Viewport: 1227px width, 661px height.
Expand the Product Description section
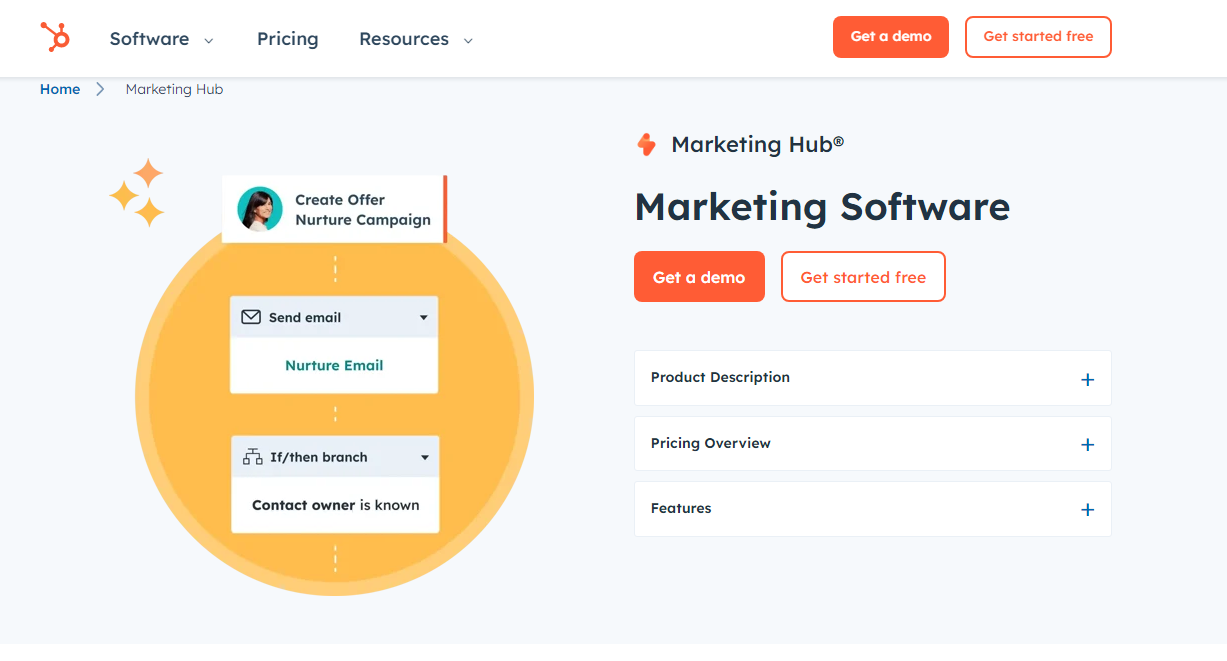click(x=873, y=378)
